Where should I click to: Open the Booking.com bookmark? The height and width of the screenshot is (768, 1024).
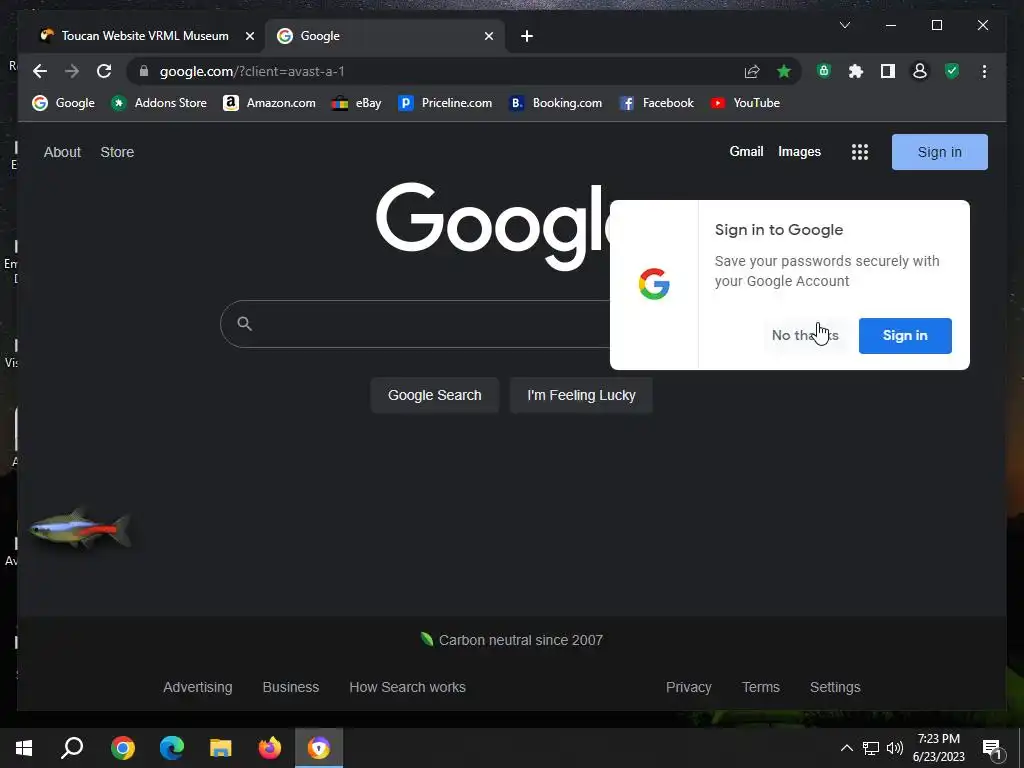[x=556, y=103]
